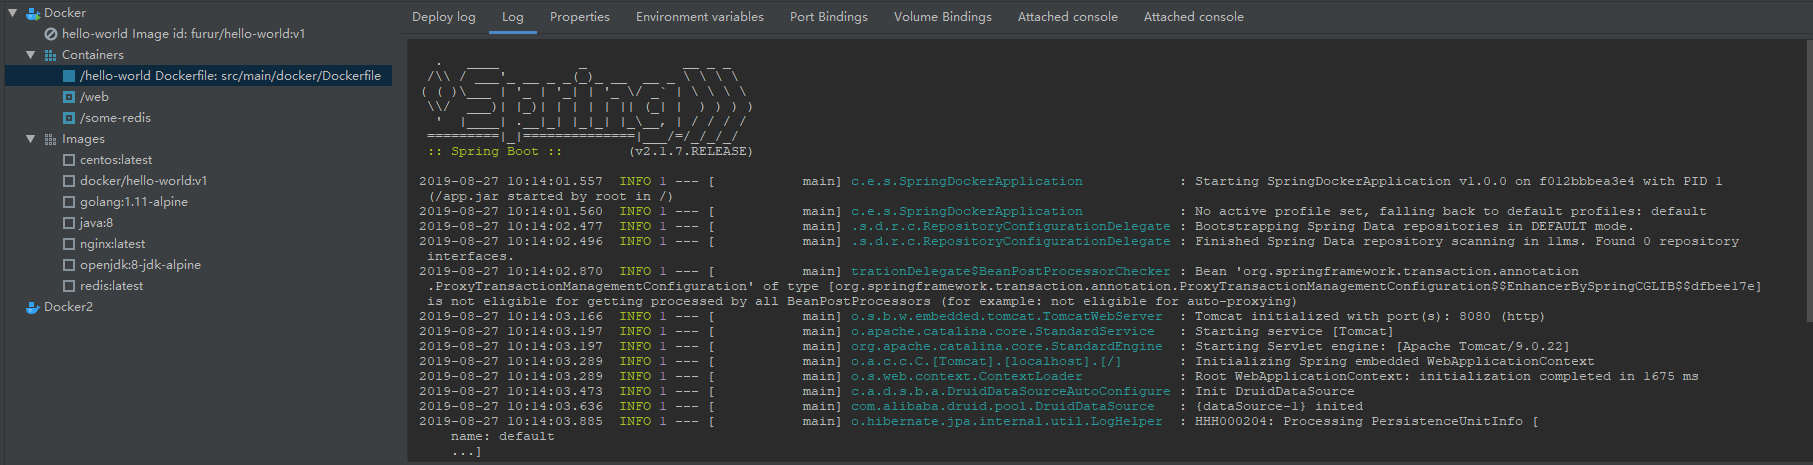Screen dimensions: 1813x465
Task: Click 'HHH000204: Processing PersistenceUnitInfo' message
Action: [1367, 422]
